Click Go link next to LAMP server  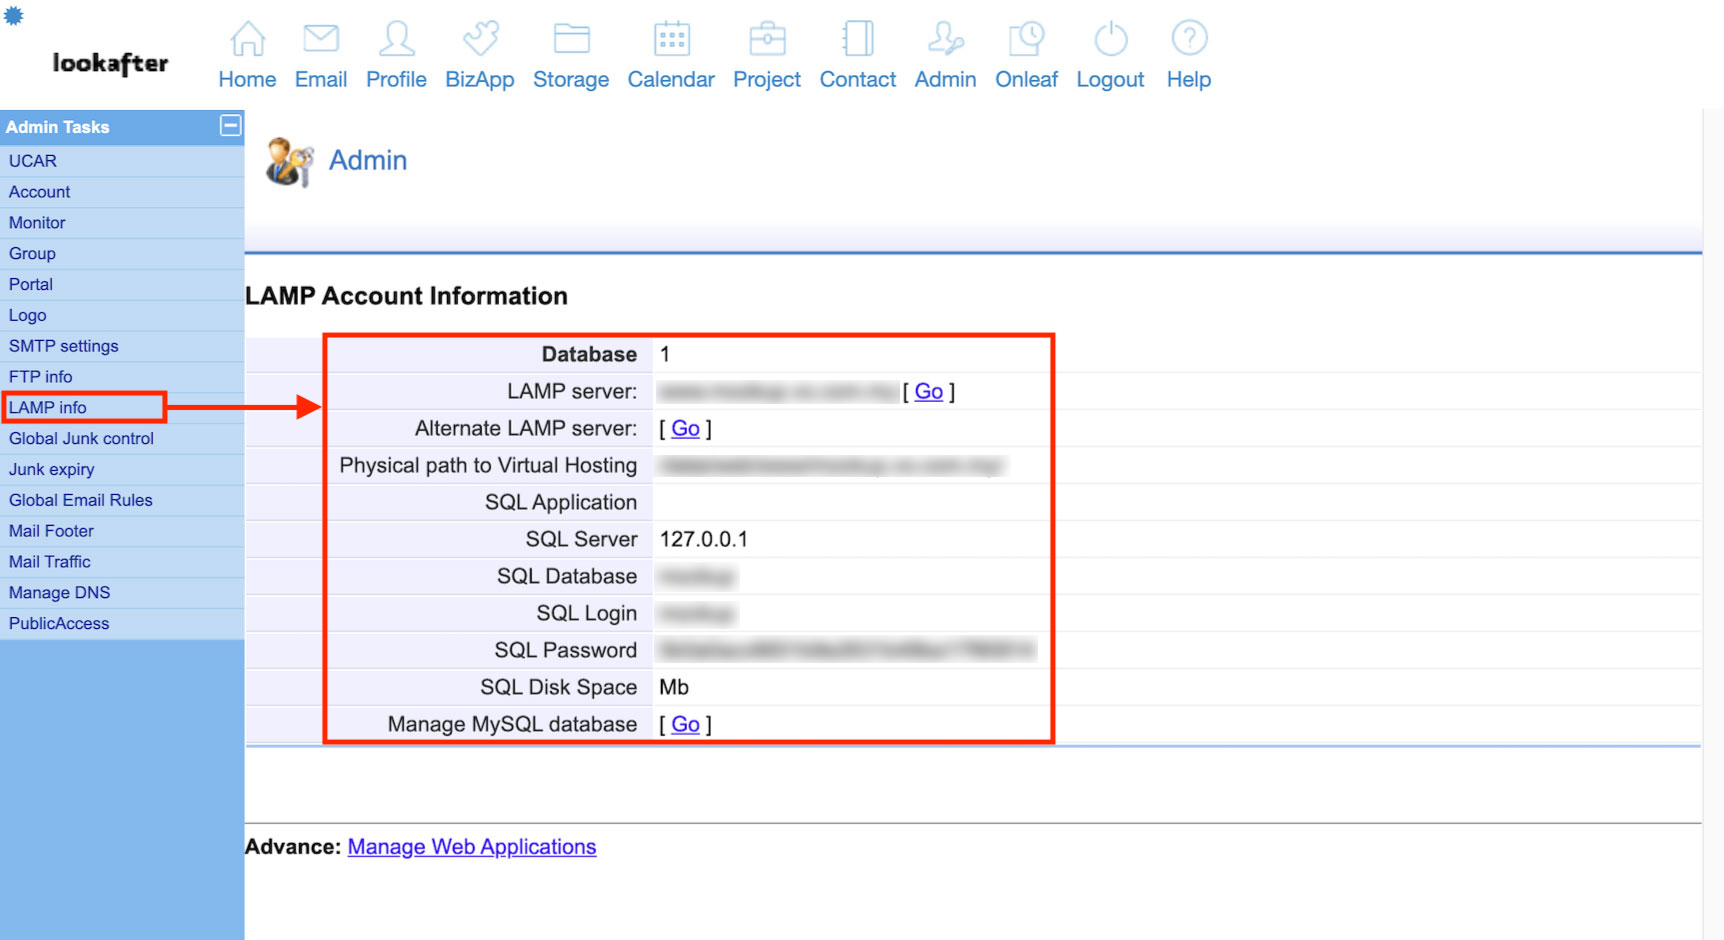coord(928,392)
